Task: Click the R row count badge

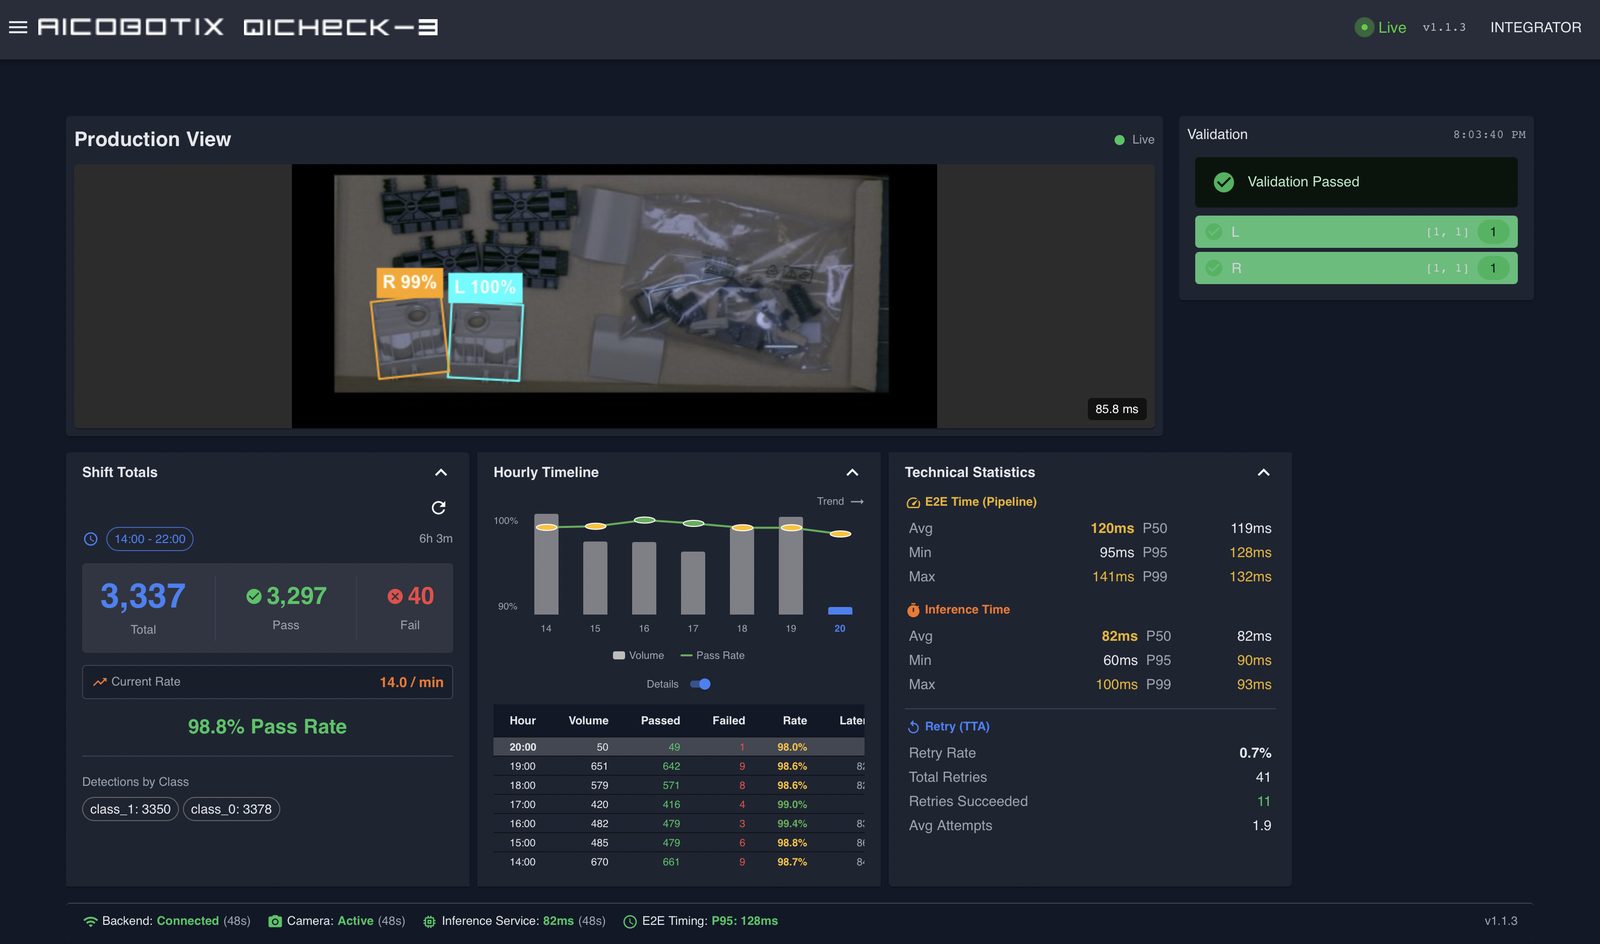Action: (x=1493, y=268)
